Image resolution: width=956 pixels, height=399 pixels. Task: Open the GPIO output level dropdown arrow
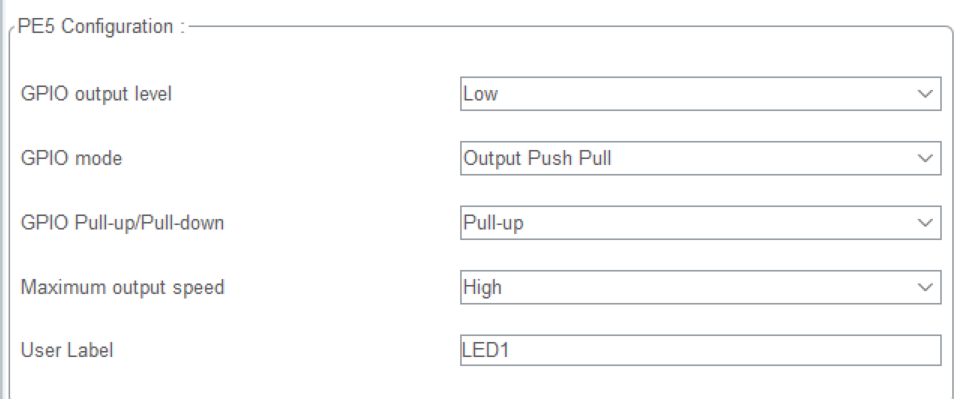(926, 95)
